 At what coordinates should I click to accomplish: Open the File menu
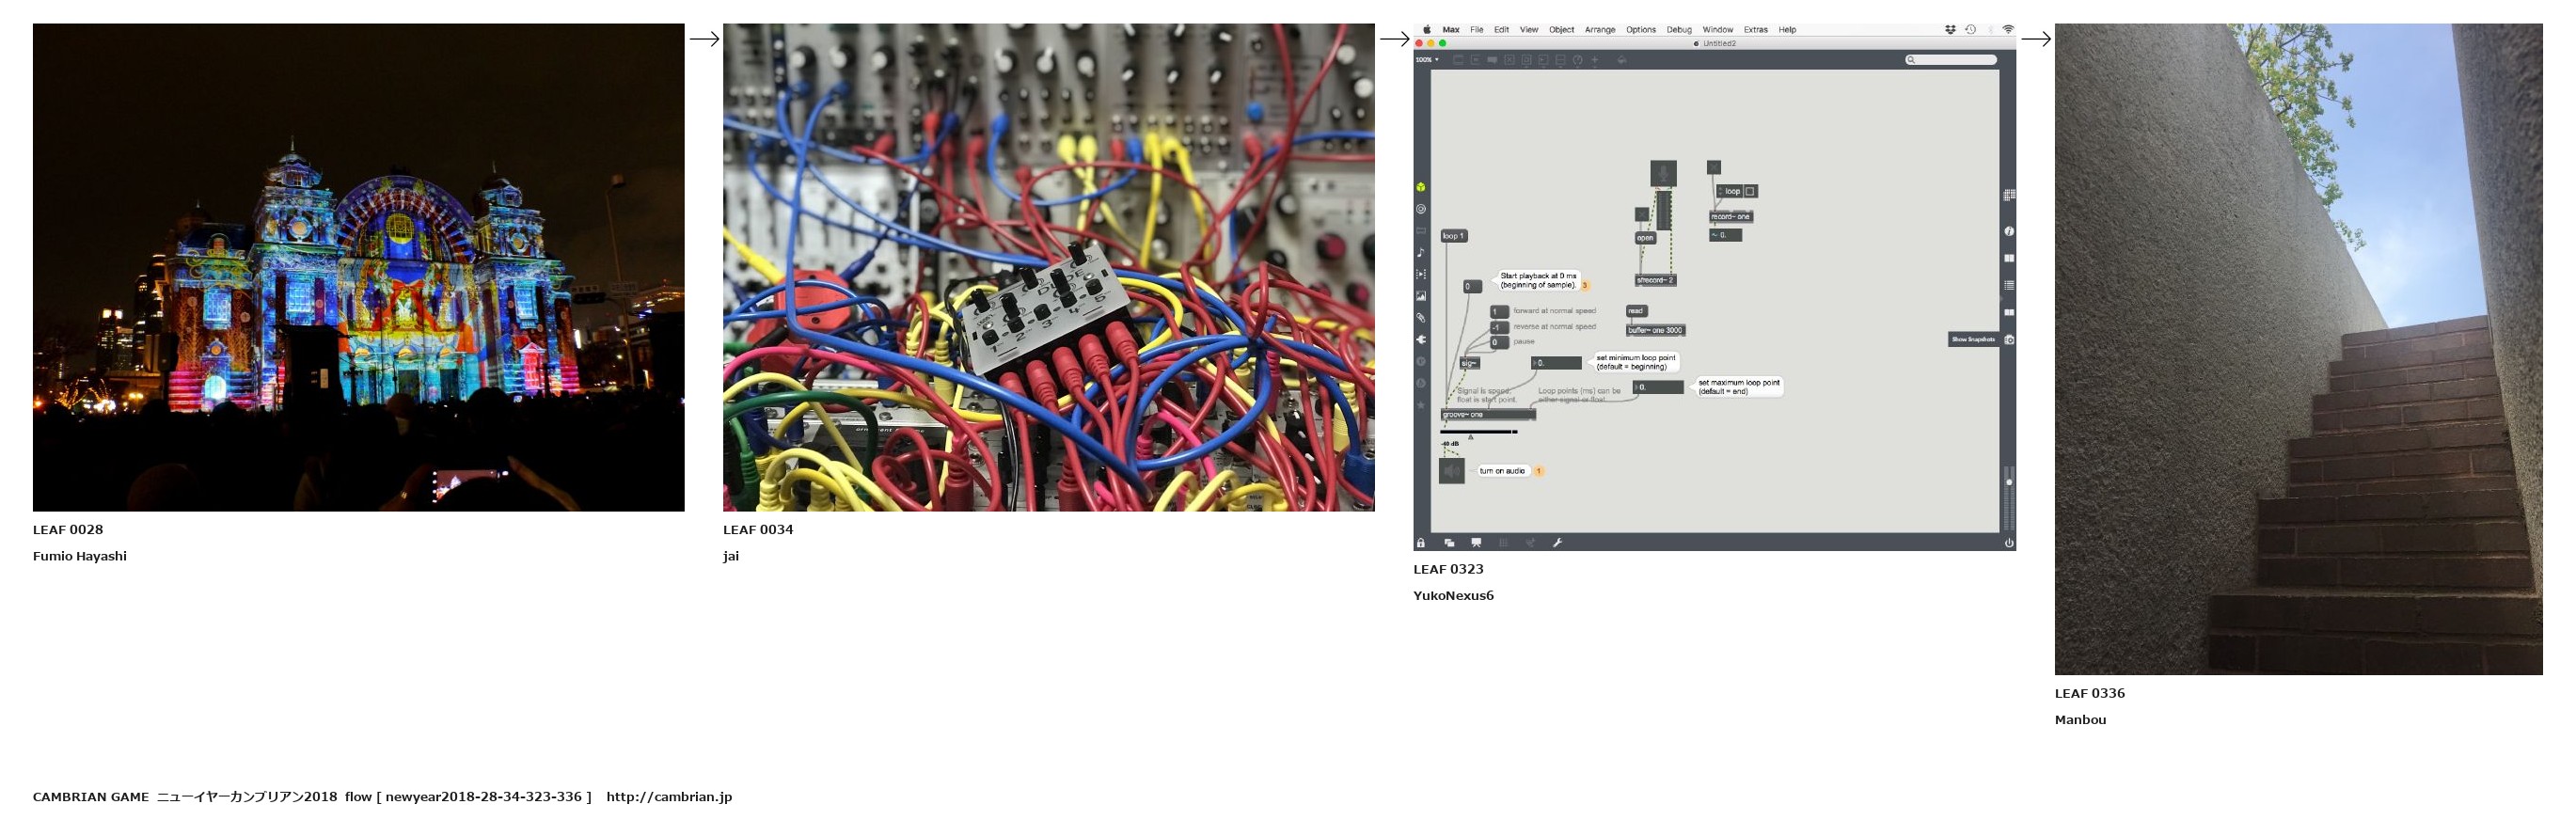click(1476, 30)
